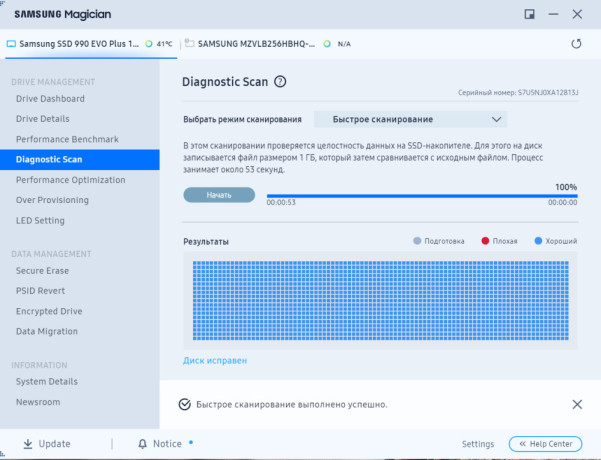Click the blue Хороший legend dot

pos(538,241)
